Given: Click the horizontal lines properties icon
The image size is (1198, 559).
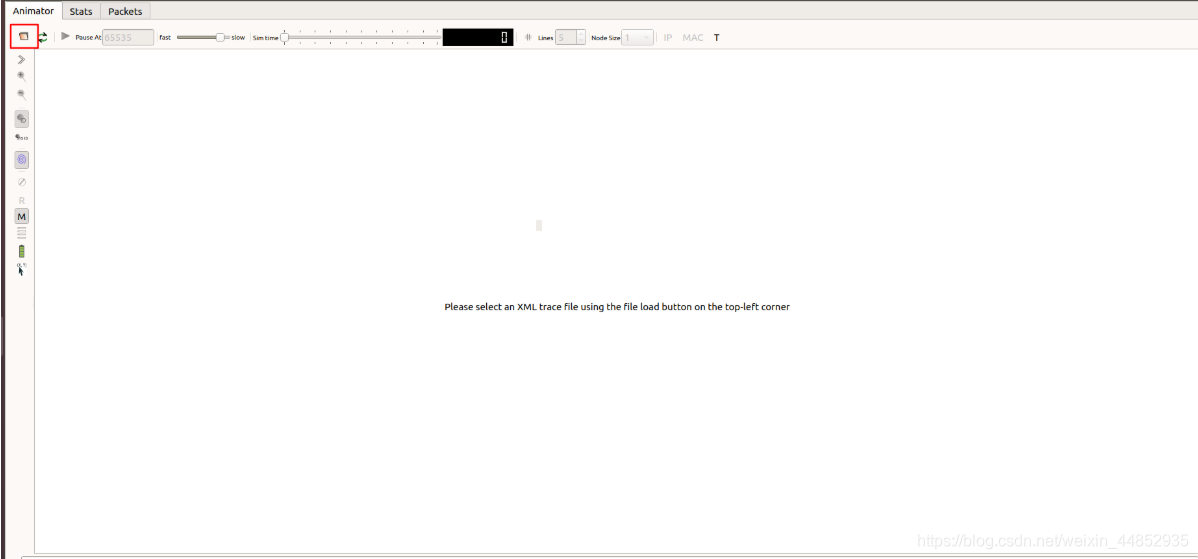Looking at the screenshot, I should pyautogui.click(x=22, y=233).
